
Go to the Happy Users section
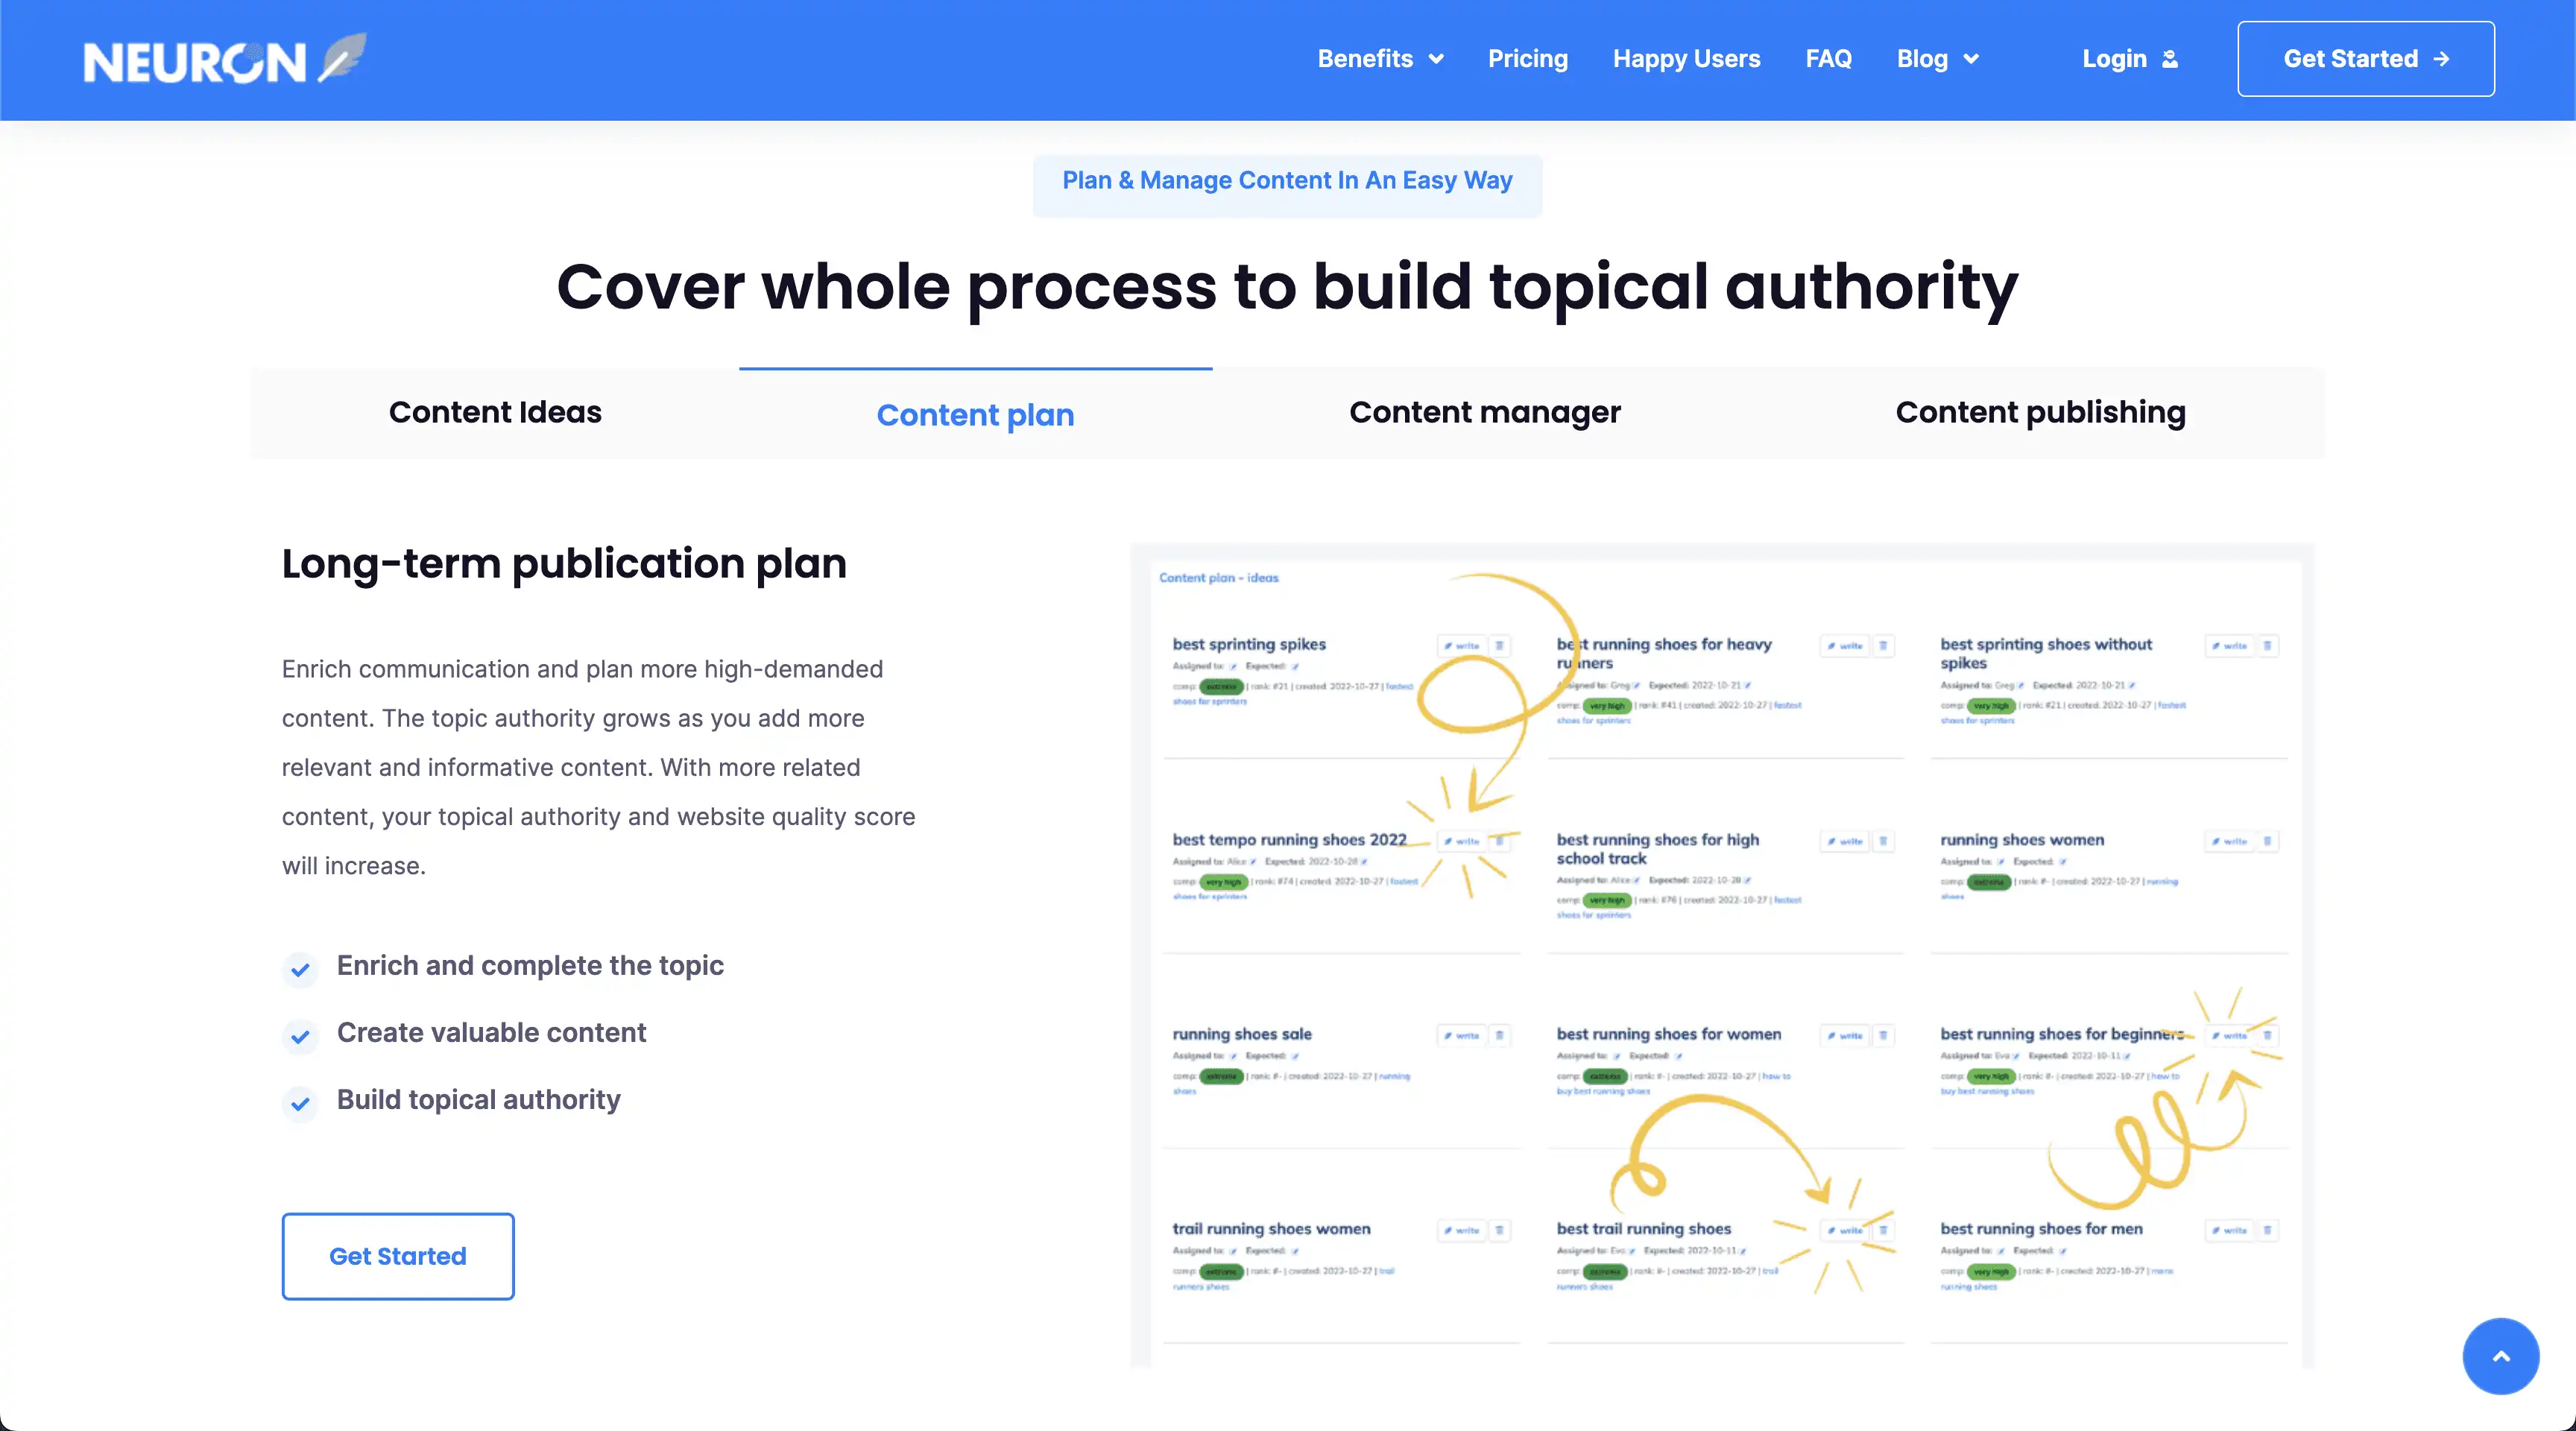(1686, 59)
